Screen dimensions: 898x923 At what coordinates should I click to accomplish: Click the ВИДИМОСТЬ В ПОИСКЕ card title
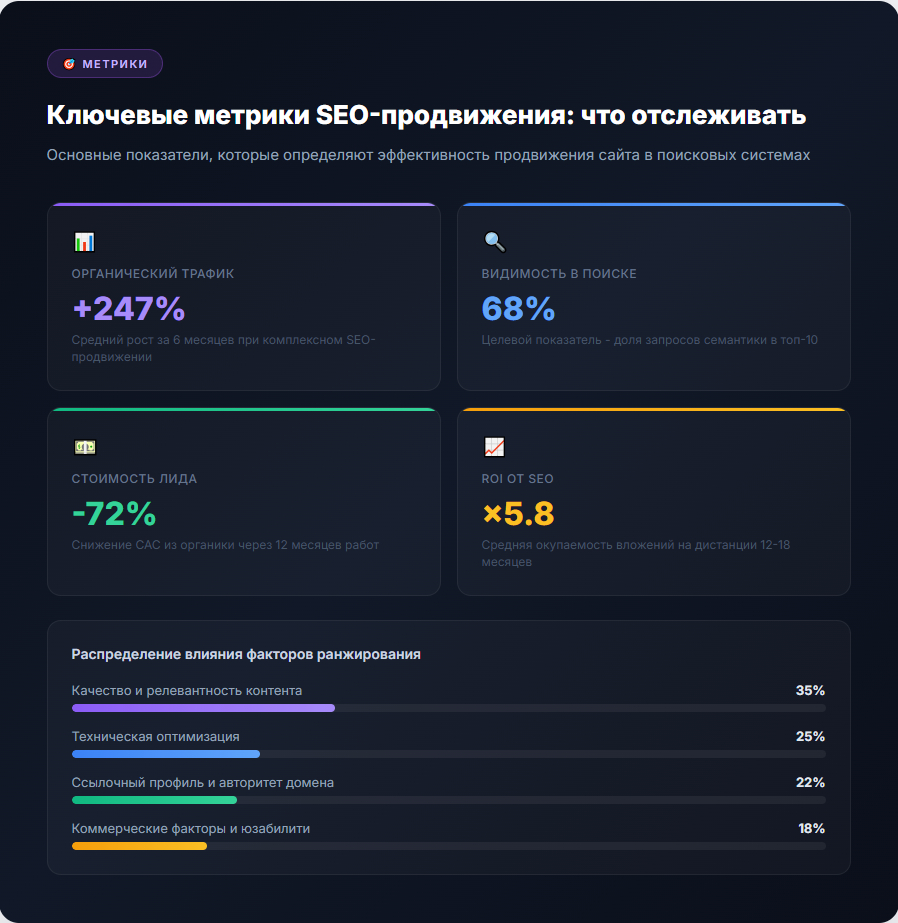[x=559, y=274]
